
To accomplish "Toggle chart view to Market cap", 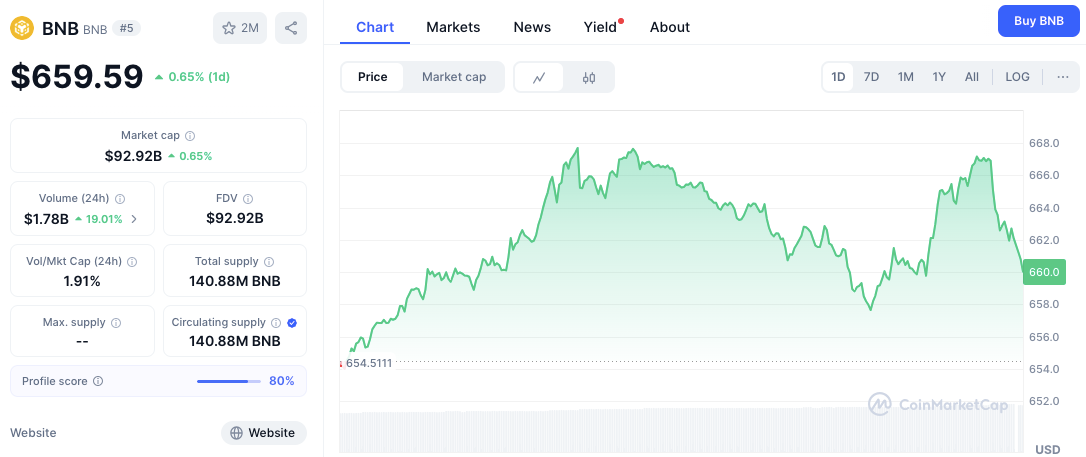I will click(x=454, y=77).
